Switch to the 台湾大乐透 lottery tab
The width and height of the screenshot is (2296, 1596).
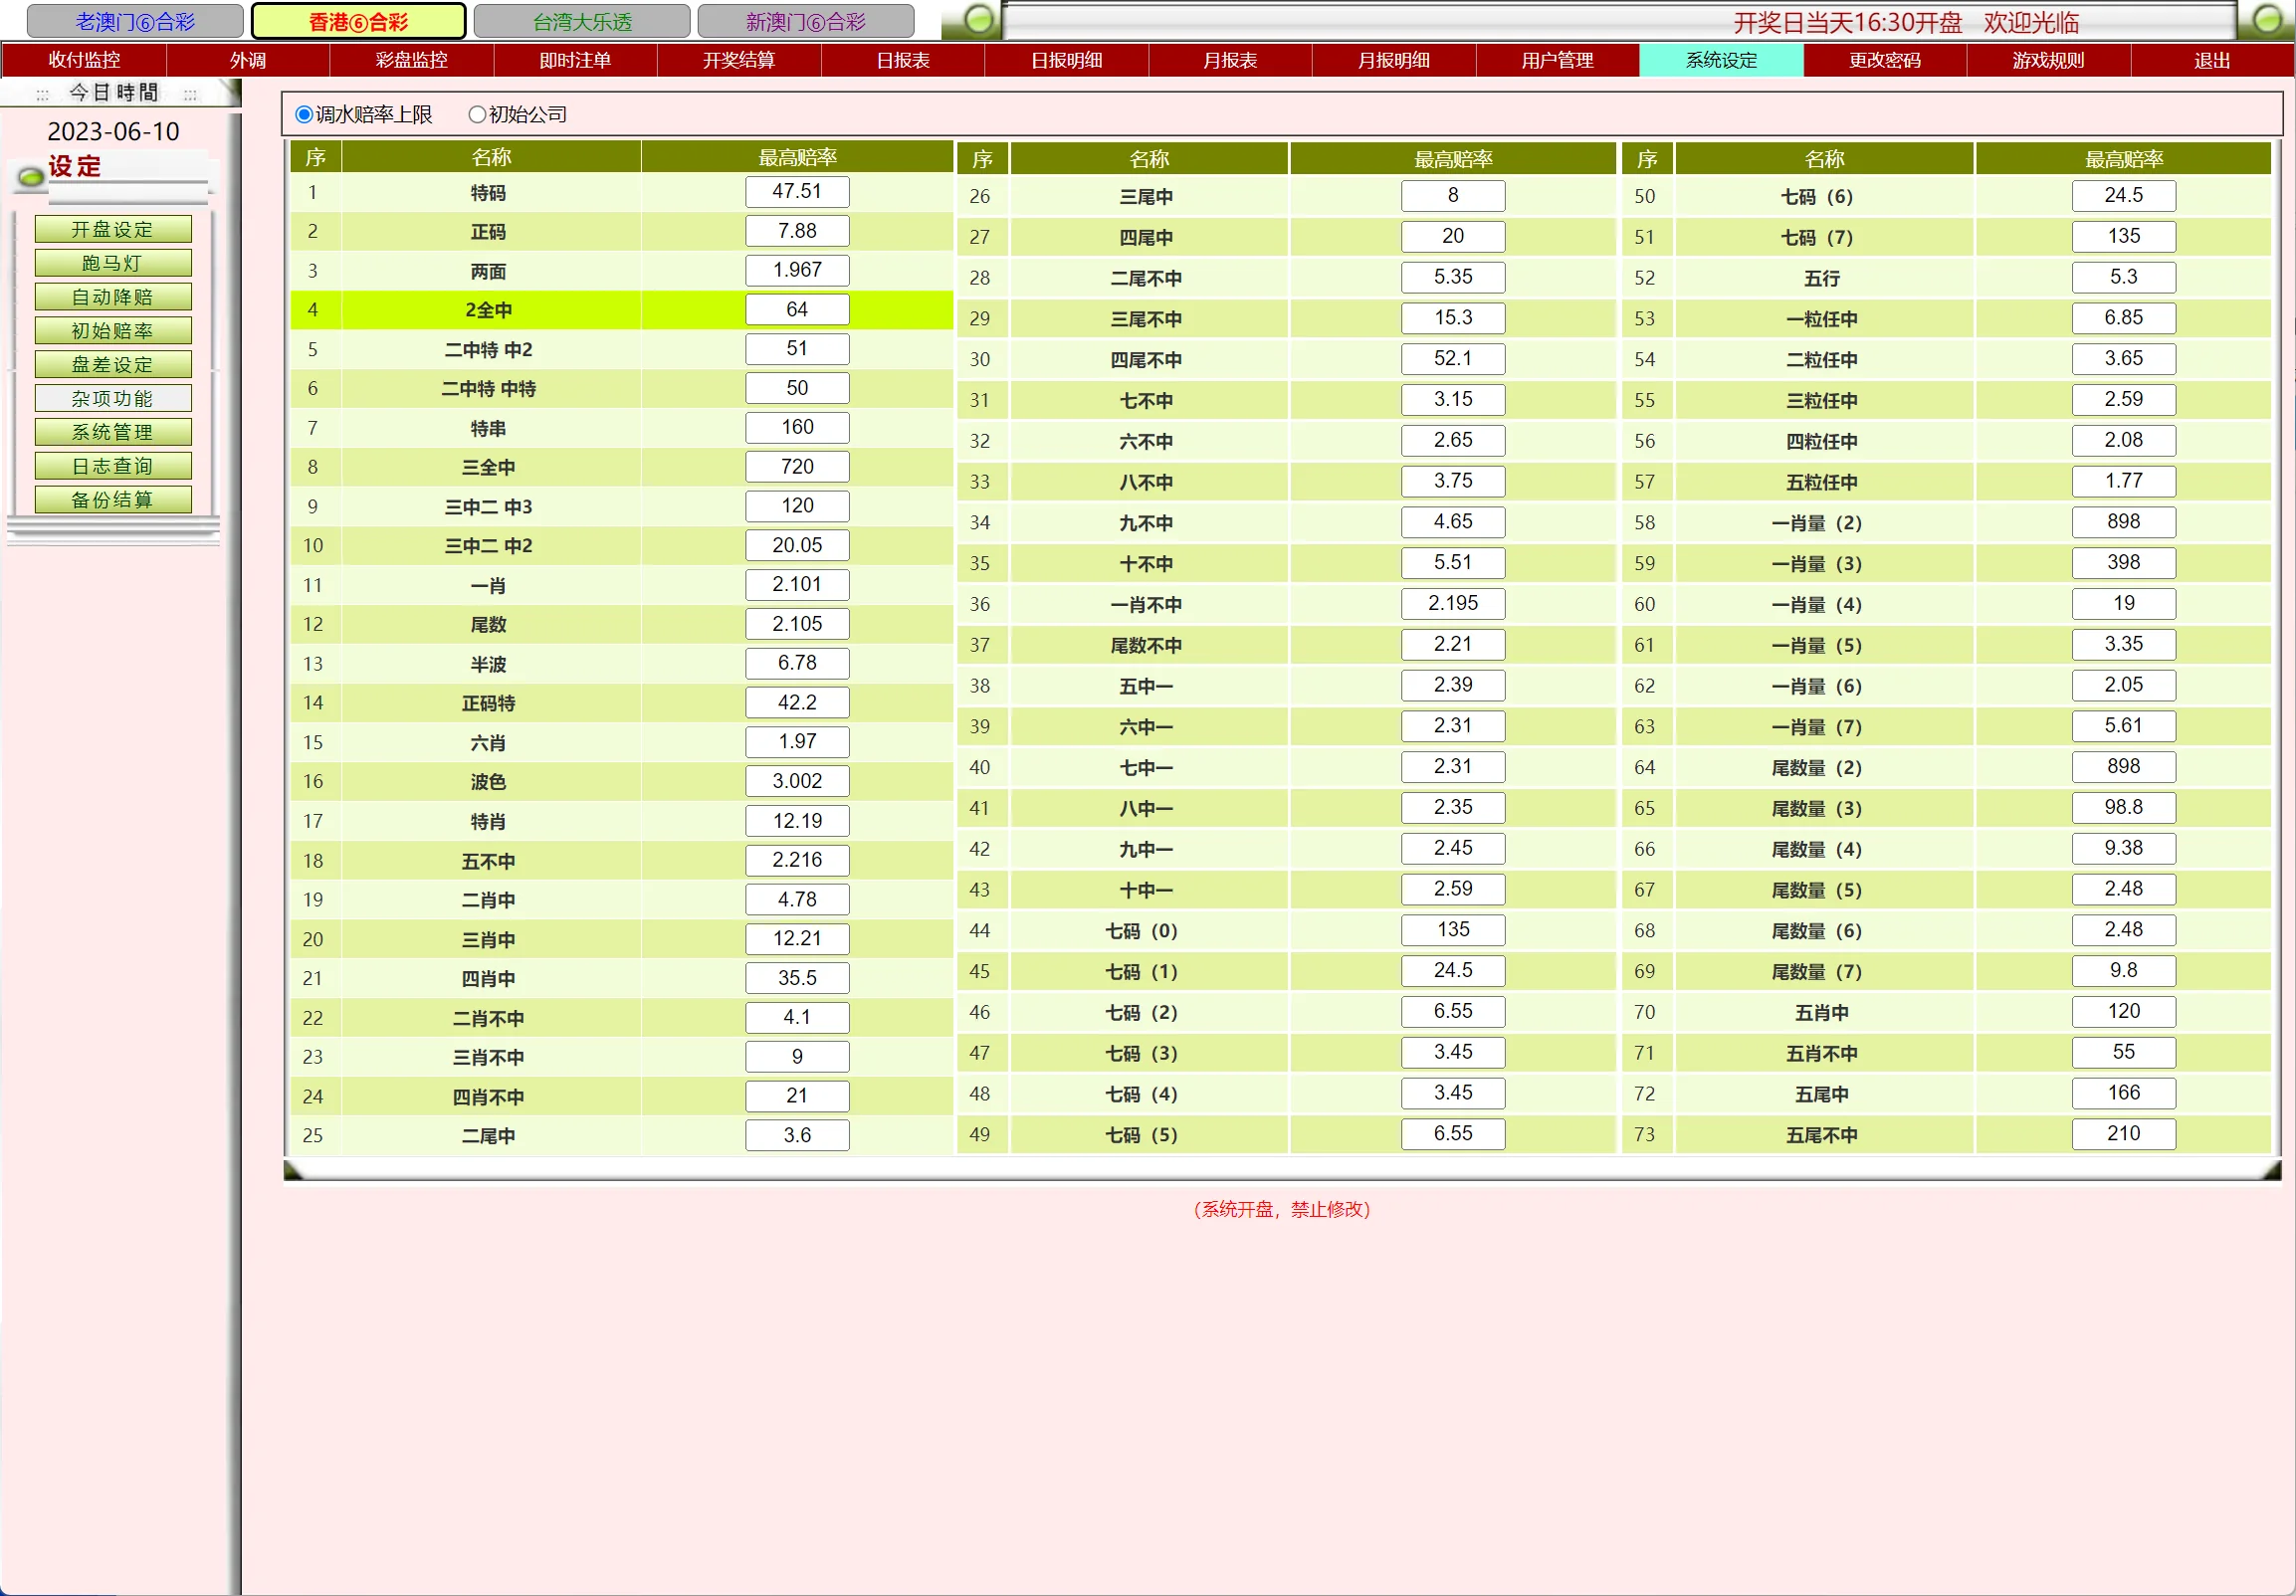click(x=581, y=21)
